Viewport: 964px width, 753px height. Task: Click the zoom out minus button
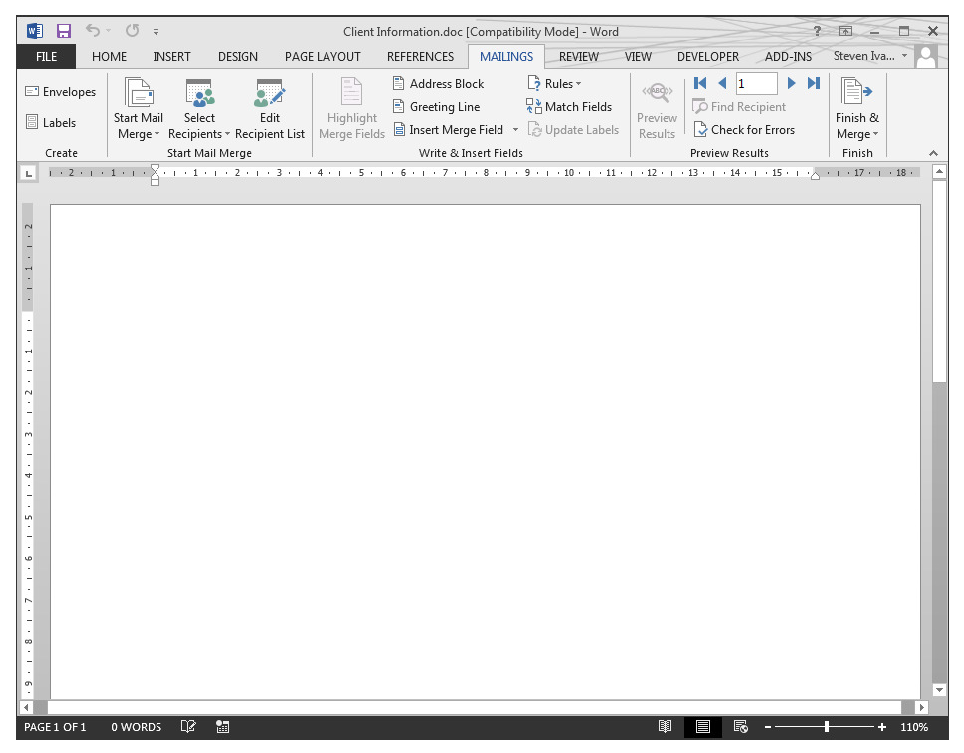click(768, 727)
